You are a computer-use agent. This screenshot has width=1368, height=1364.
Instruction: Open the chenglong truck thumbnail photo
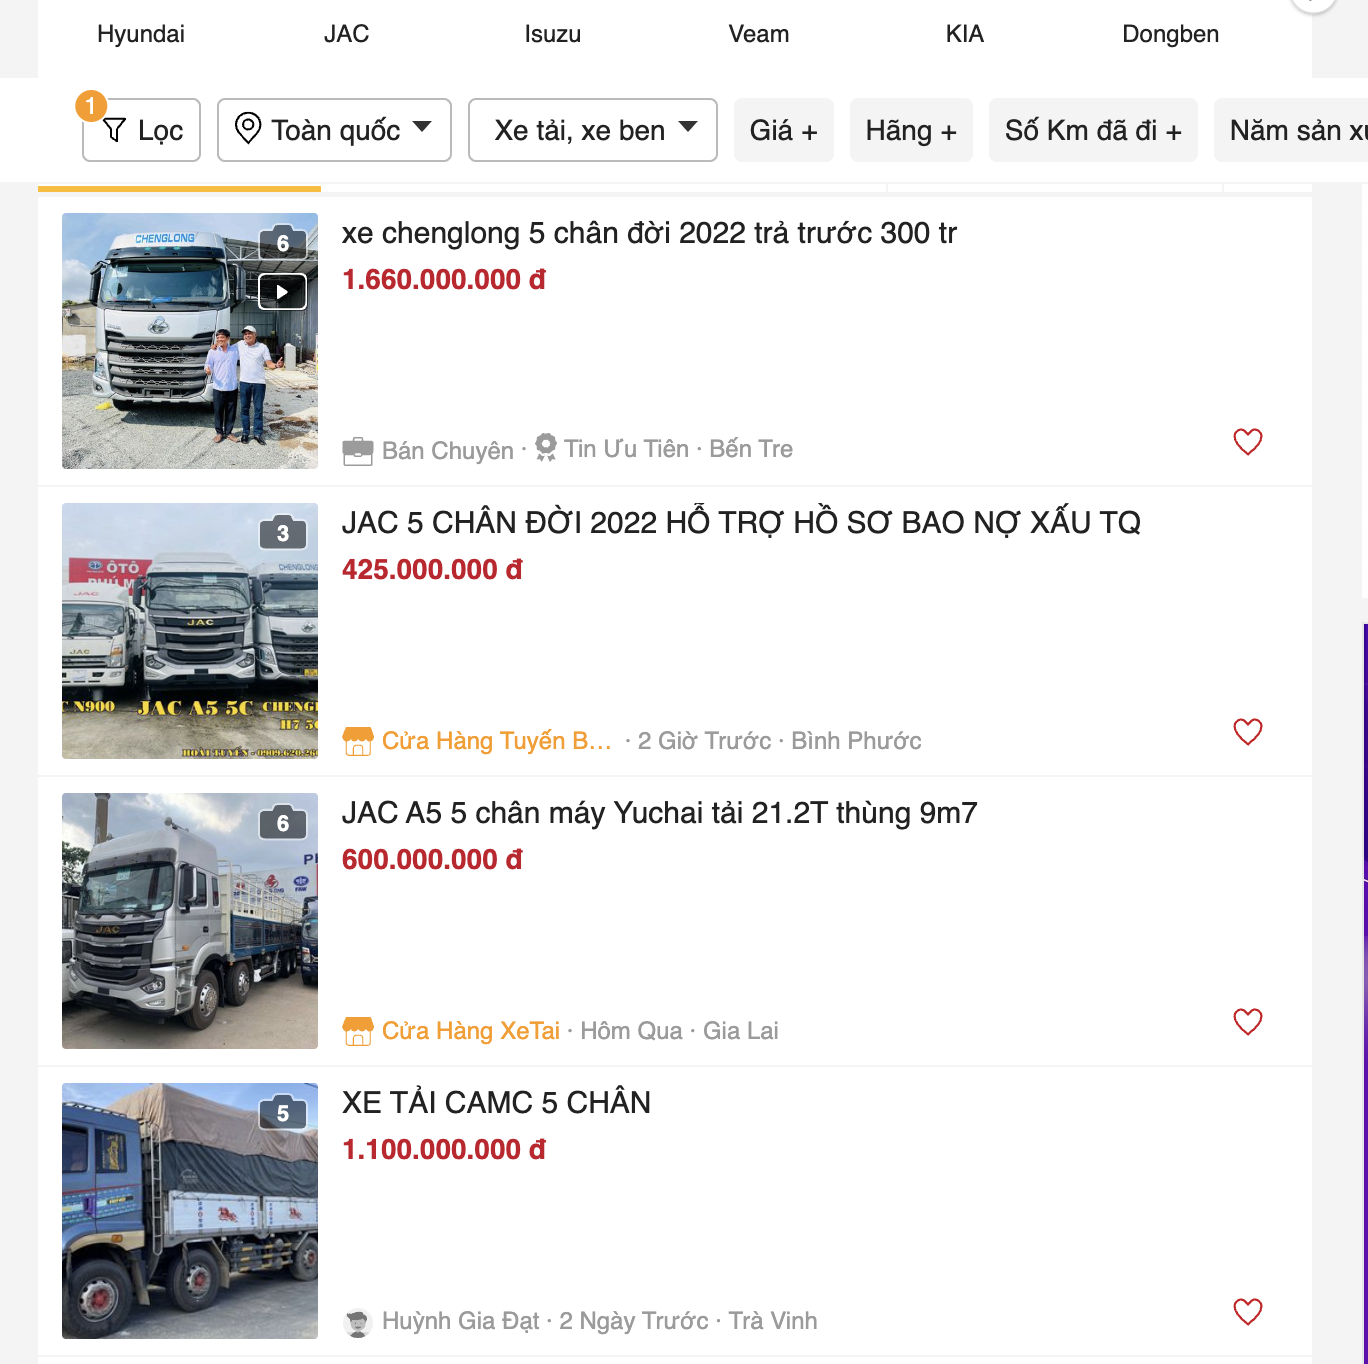[x=190, y=341]
